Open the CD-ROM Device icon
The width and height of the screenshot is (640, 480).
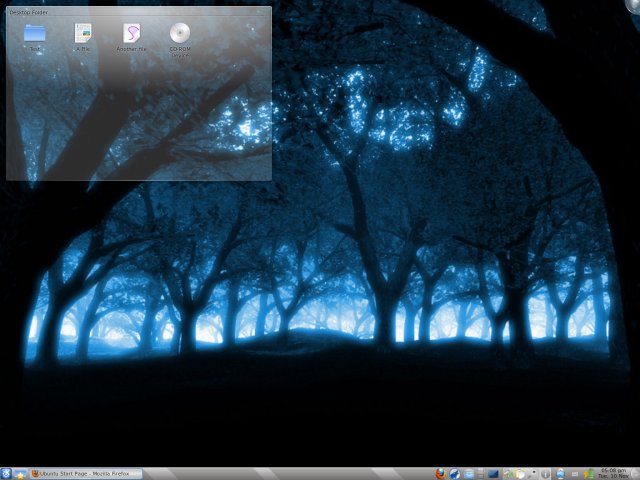tap(180, 33)
